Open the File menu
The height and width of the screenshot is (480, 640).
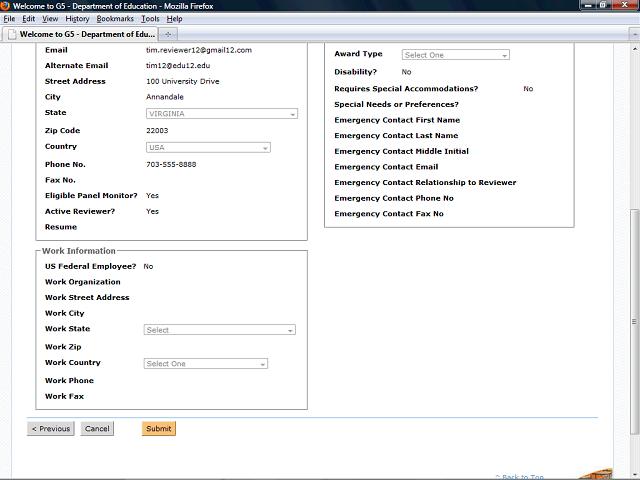point(10,19)
